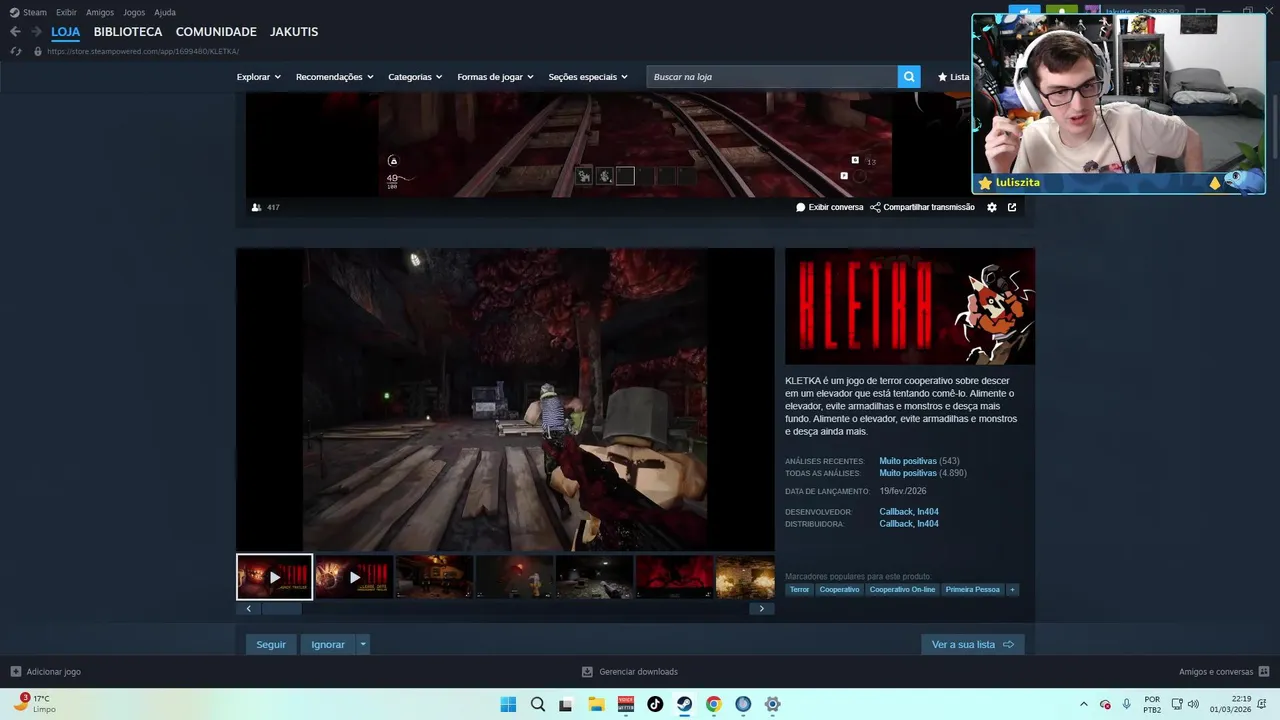Select the Cooperativo On-line tag
The image size is (1280, 720).
[902, 590]
